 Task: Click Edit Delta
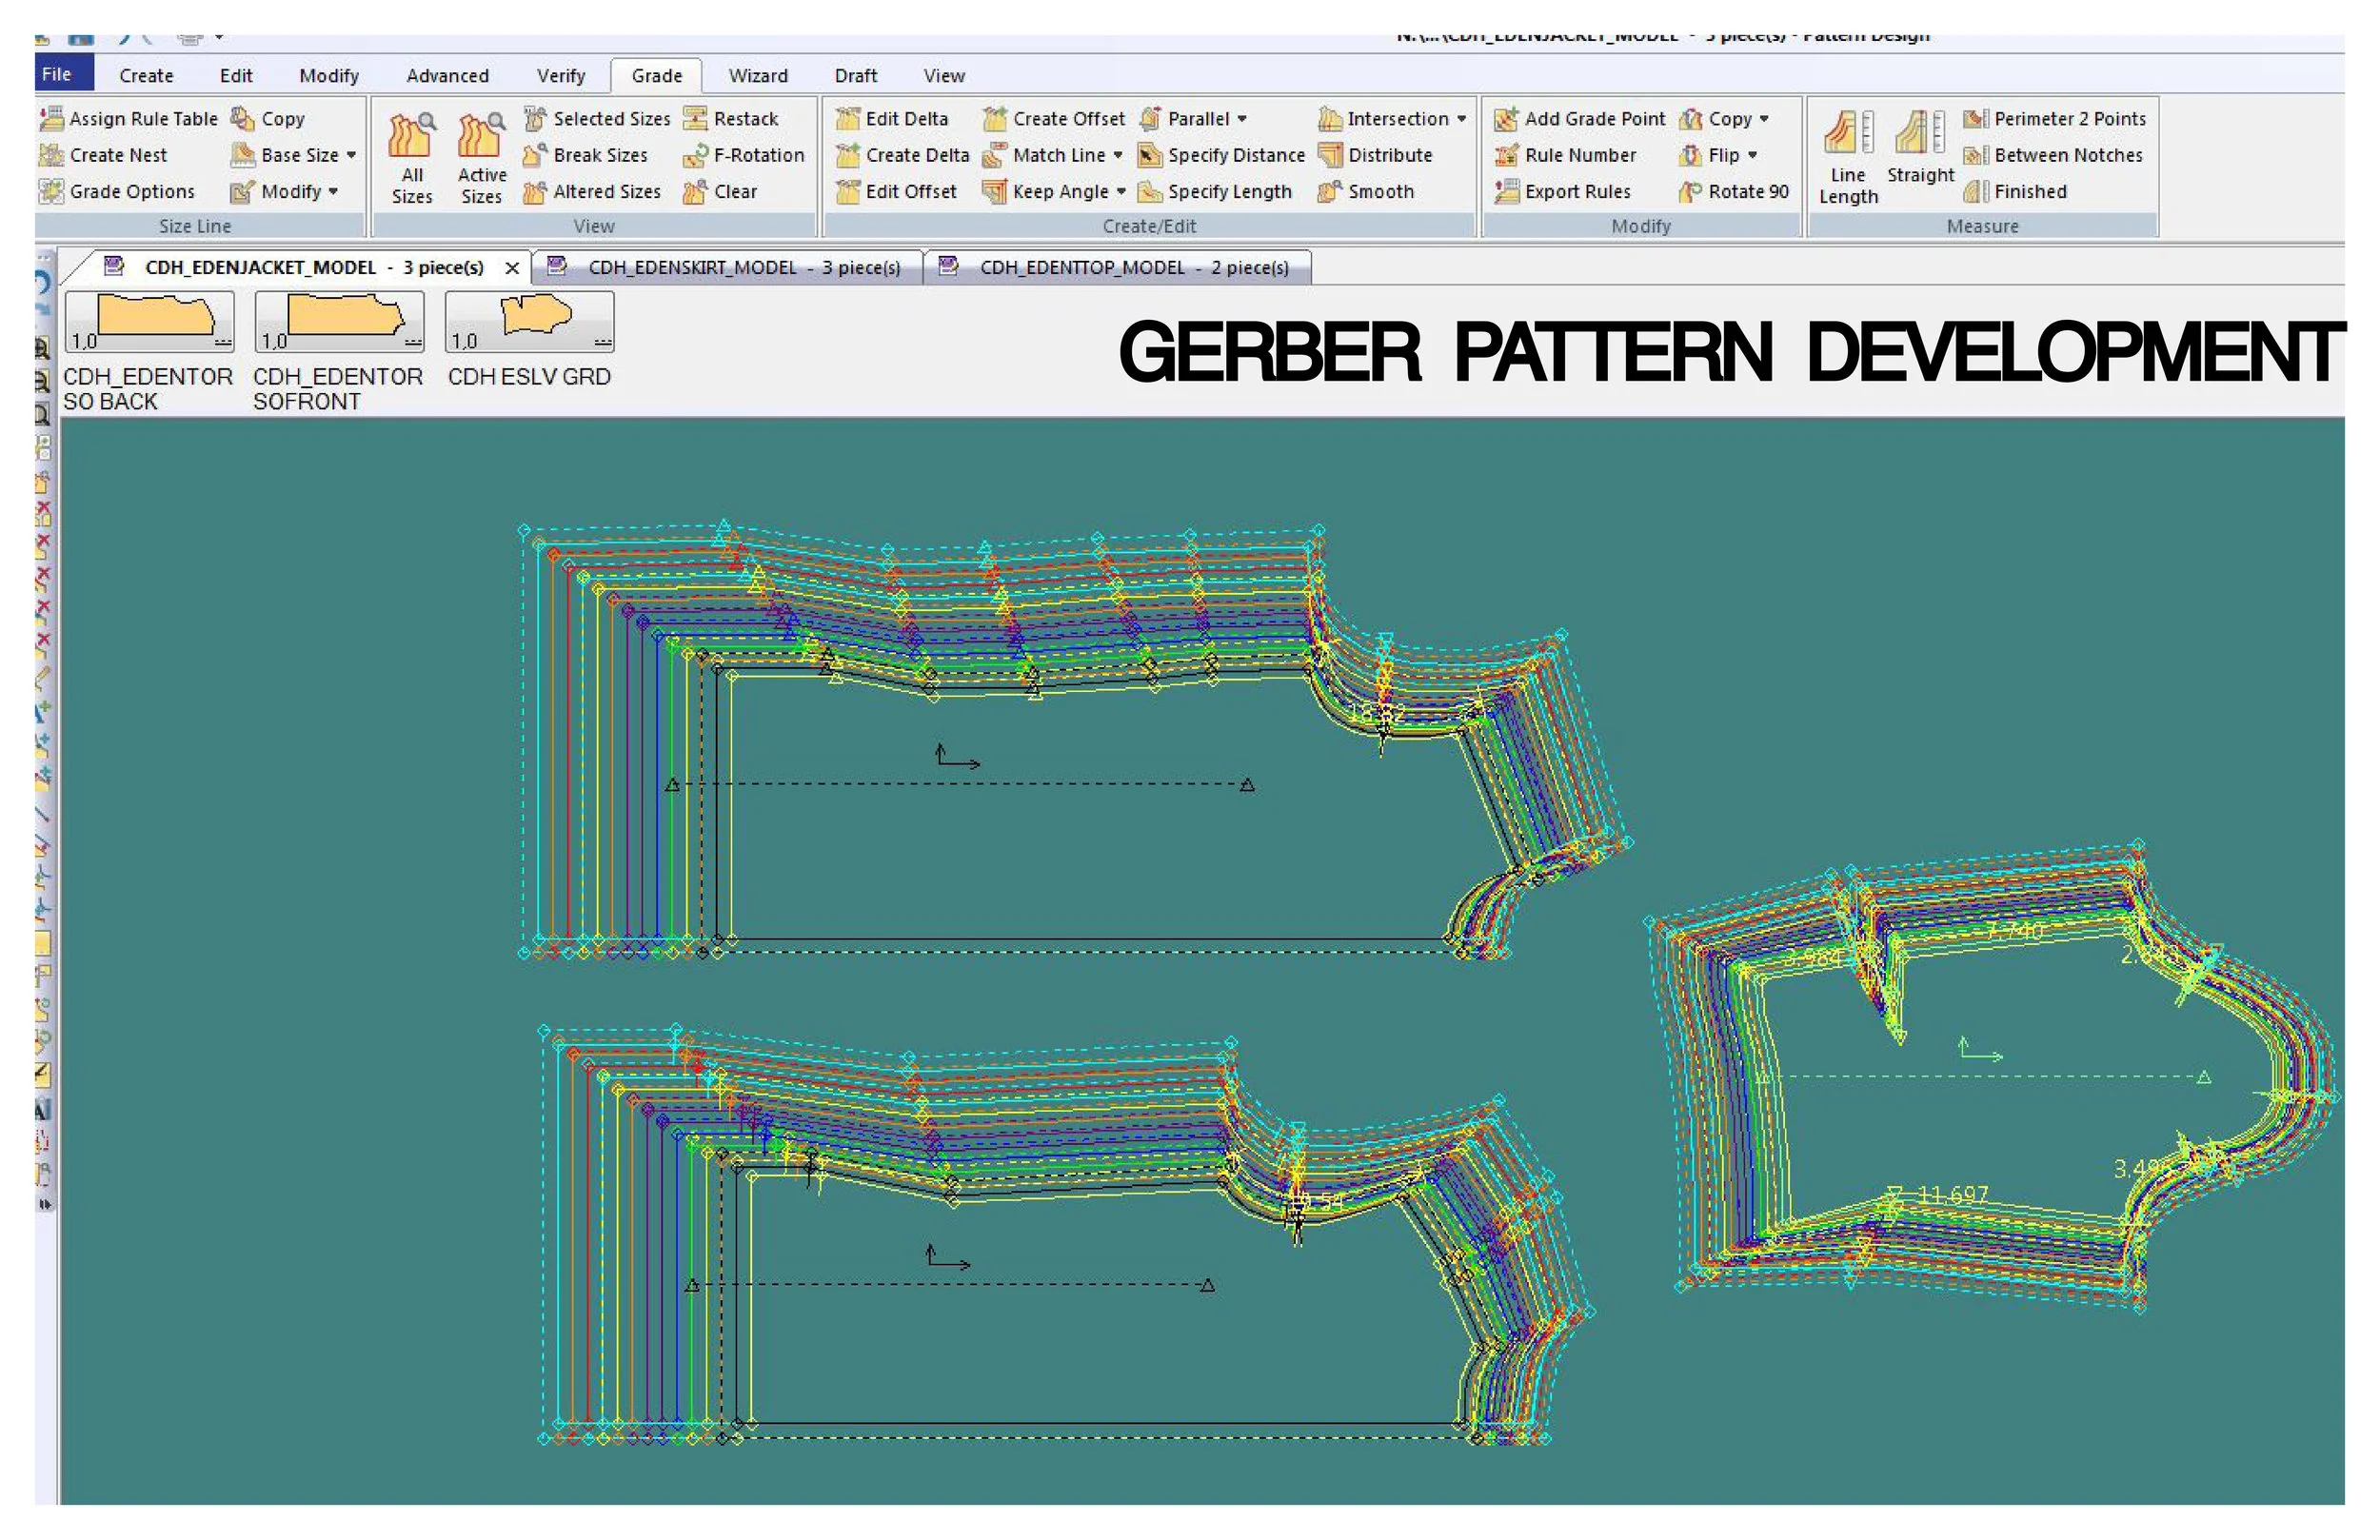coord(892,119)
